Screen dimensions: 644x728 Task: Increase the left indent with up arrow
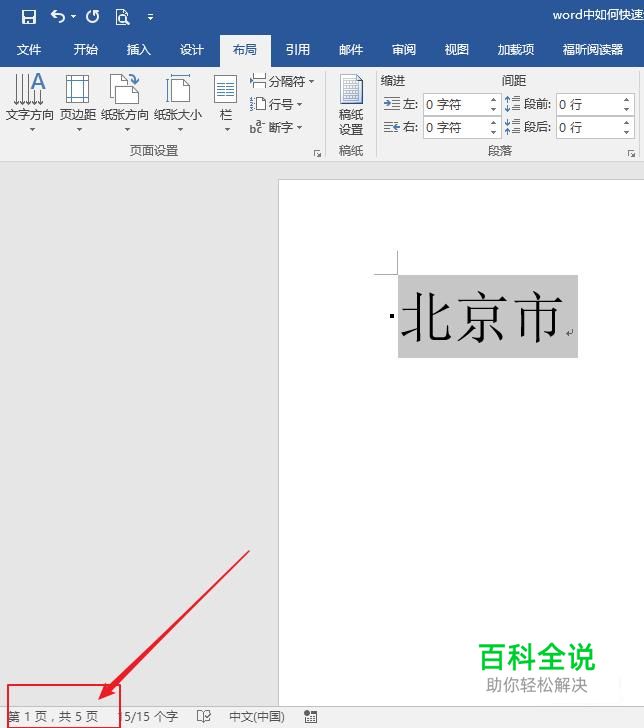coord(494,99)
